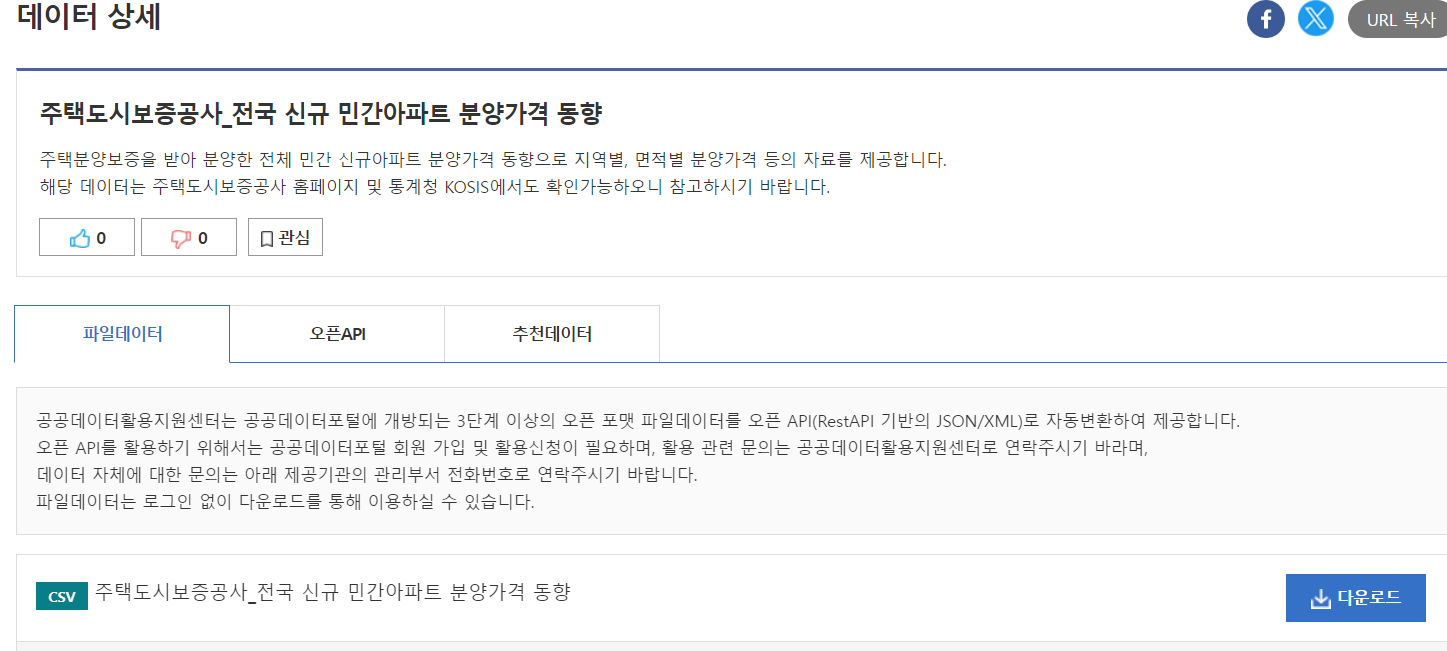Copy the page URL with the URL 복사 button
The image size is (1447, 651).
pos(1399,19)
